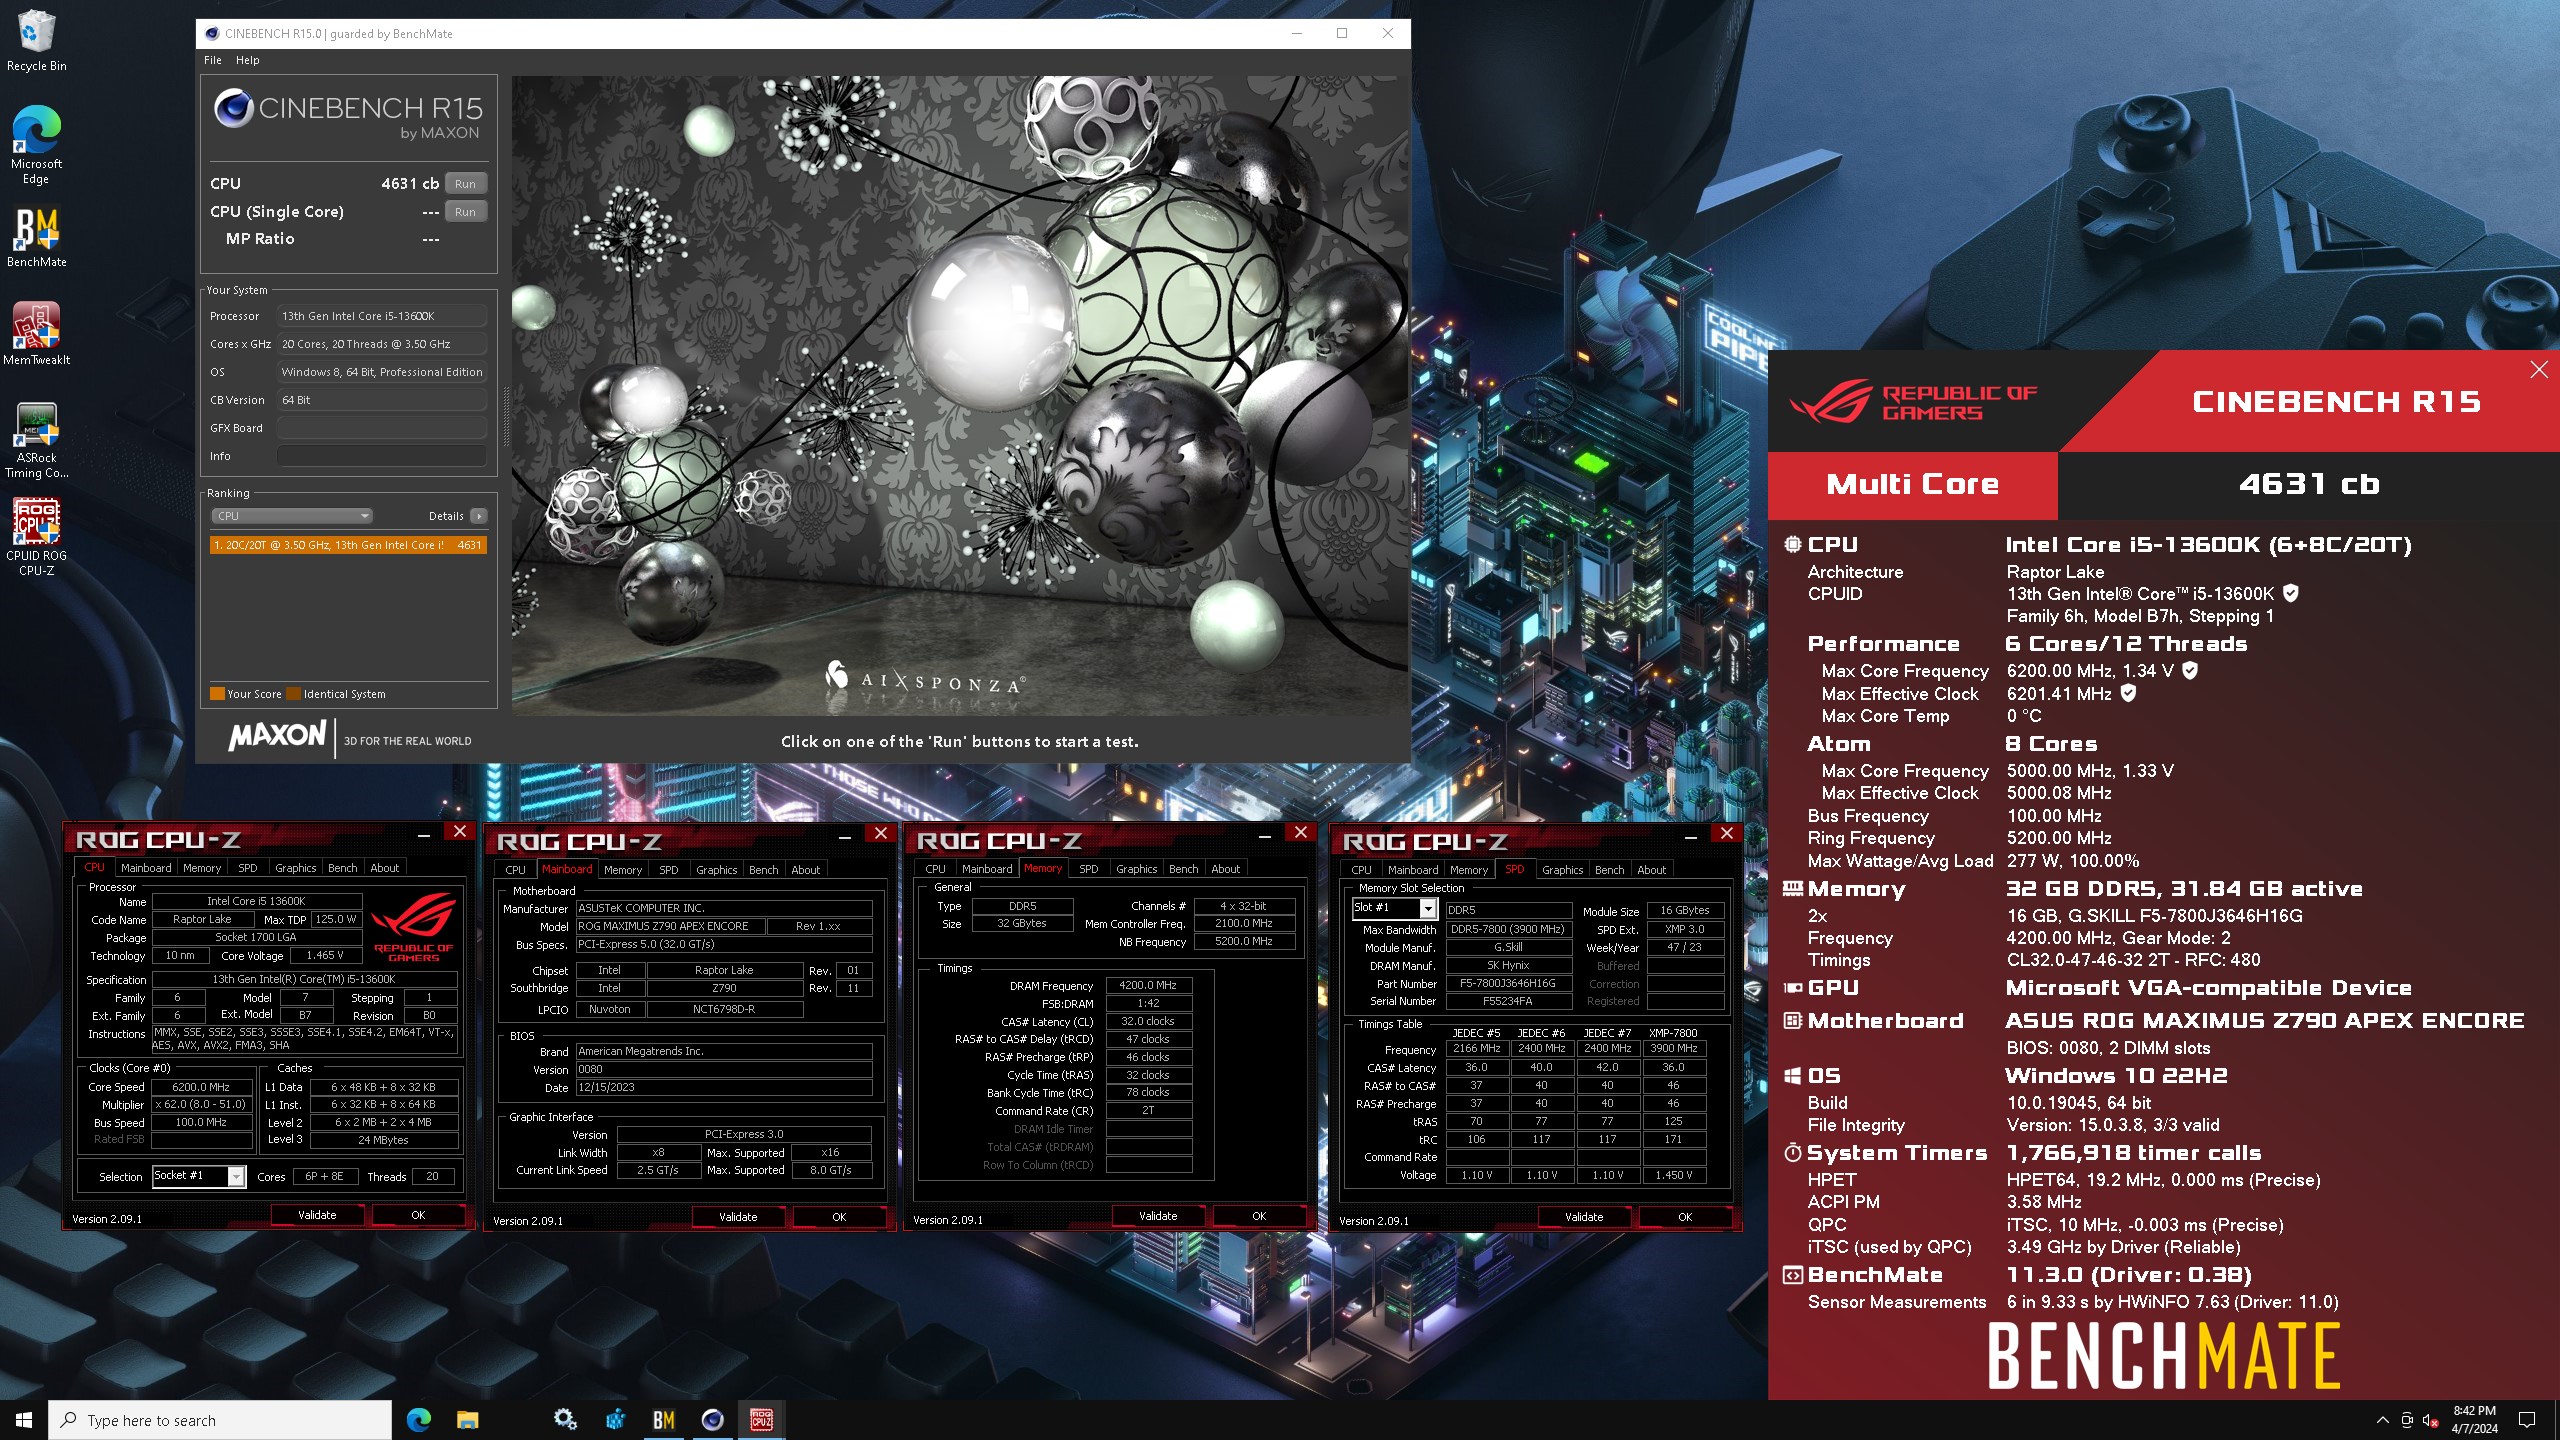2560x1440 pixels.
Task: Switch to Bench tab in first CPU-Z window
Action: [342, 868]
